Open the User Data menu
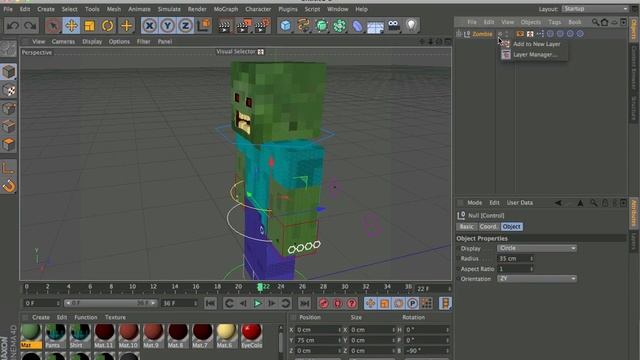This screenshot has height=360, width=640. tap(520, 203)
